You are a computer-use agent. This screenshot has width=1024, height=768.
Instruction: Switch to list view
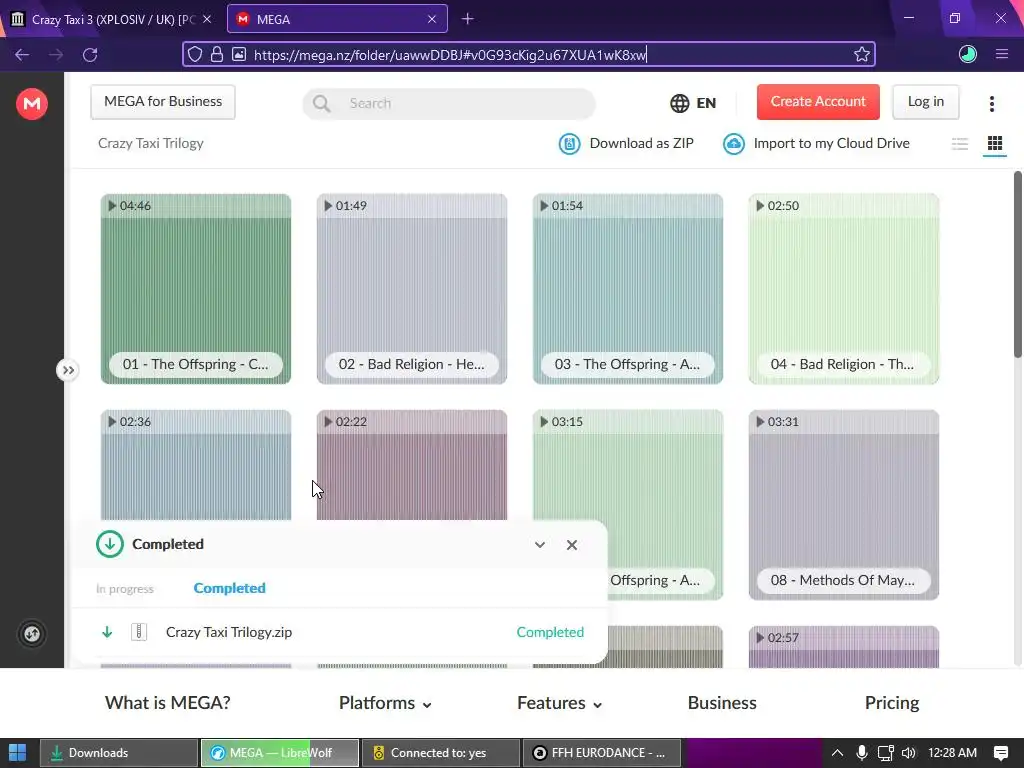[959, 144]
